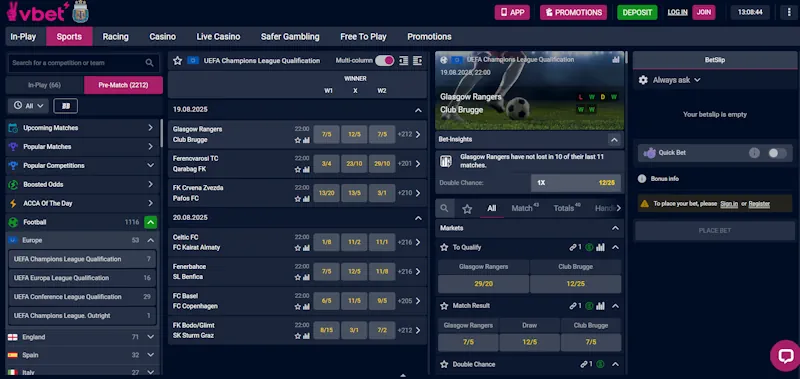Image resolution: width=800 pixels, height=379 pixels.
Task: Pick Celtic FC win odds 1/8
Action: (x=327, y=242)
